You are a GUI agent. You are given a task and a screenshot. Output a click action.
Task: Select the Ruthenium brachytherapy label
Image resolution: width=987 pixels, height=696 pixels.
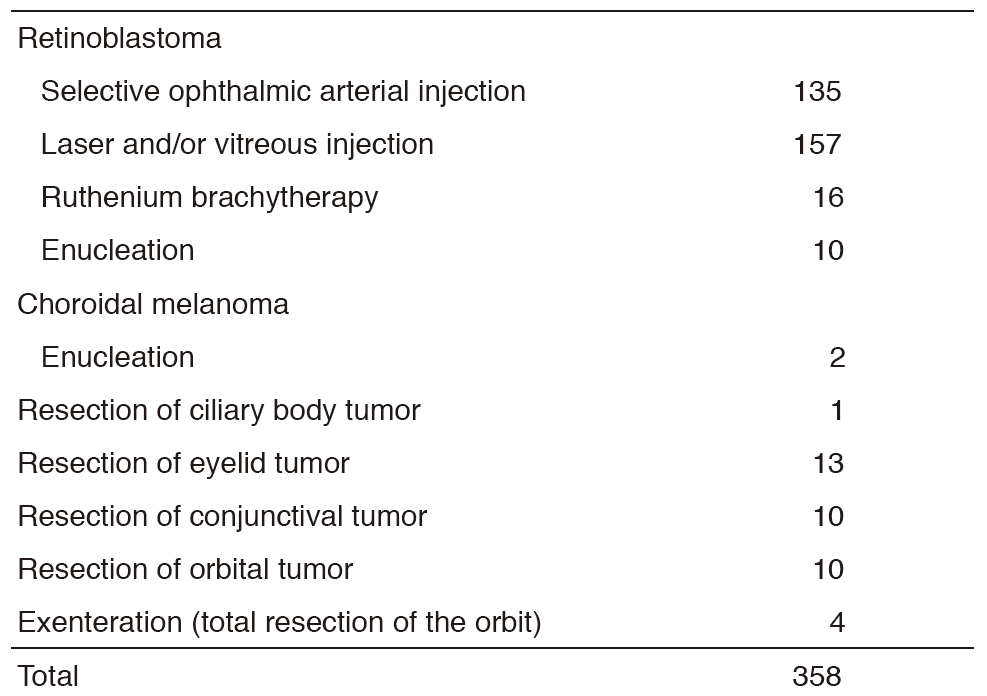(x=209, y=197)
